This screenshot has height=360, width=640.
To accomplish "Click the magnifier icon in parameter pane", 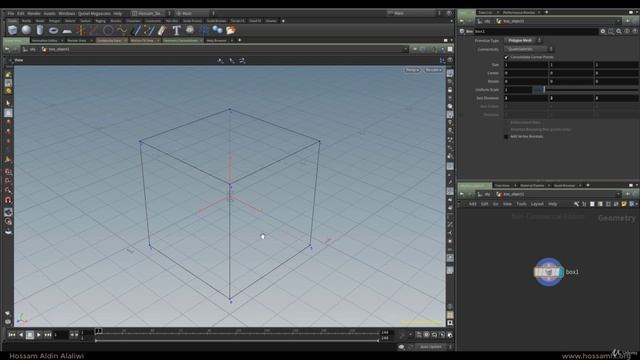I will pyautogui.click(x=619, y=31).
